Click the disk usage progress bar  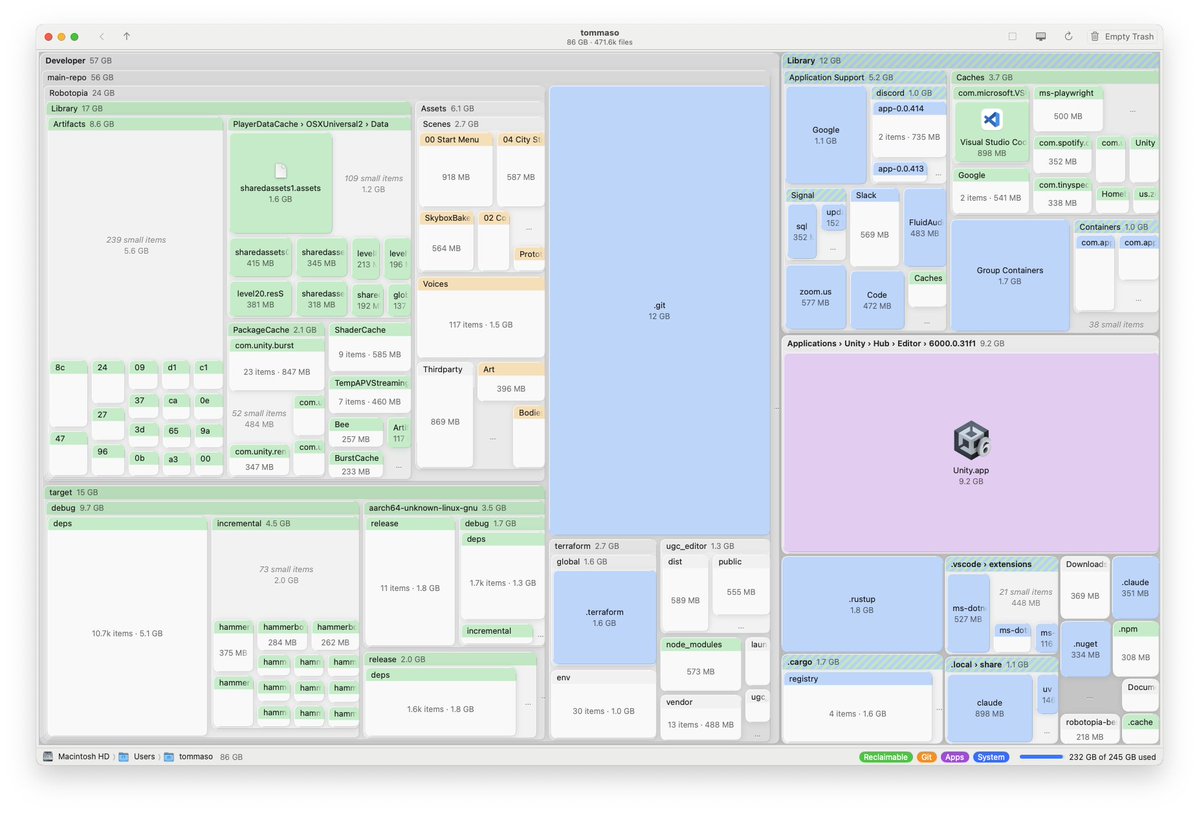pos(1041,757)
